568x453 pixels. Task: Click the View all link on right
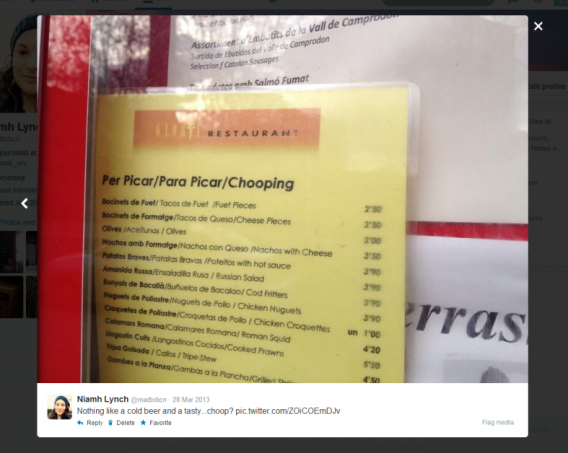point(540,122)
